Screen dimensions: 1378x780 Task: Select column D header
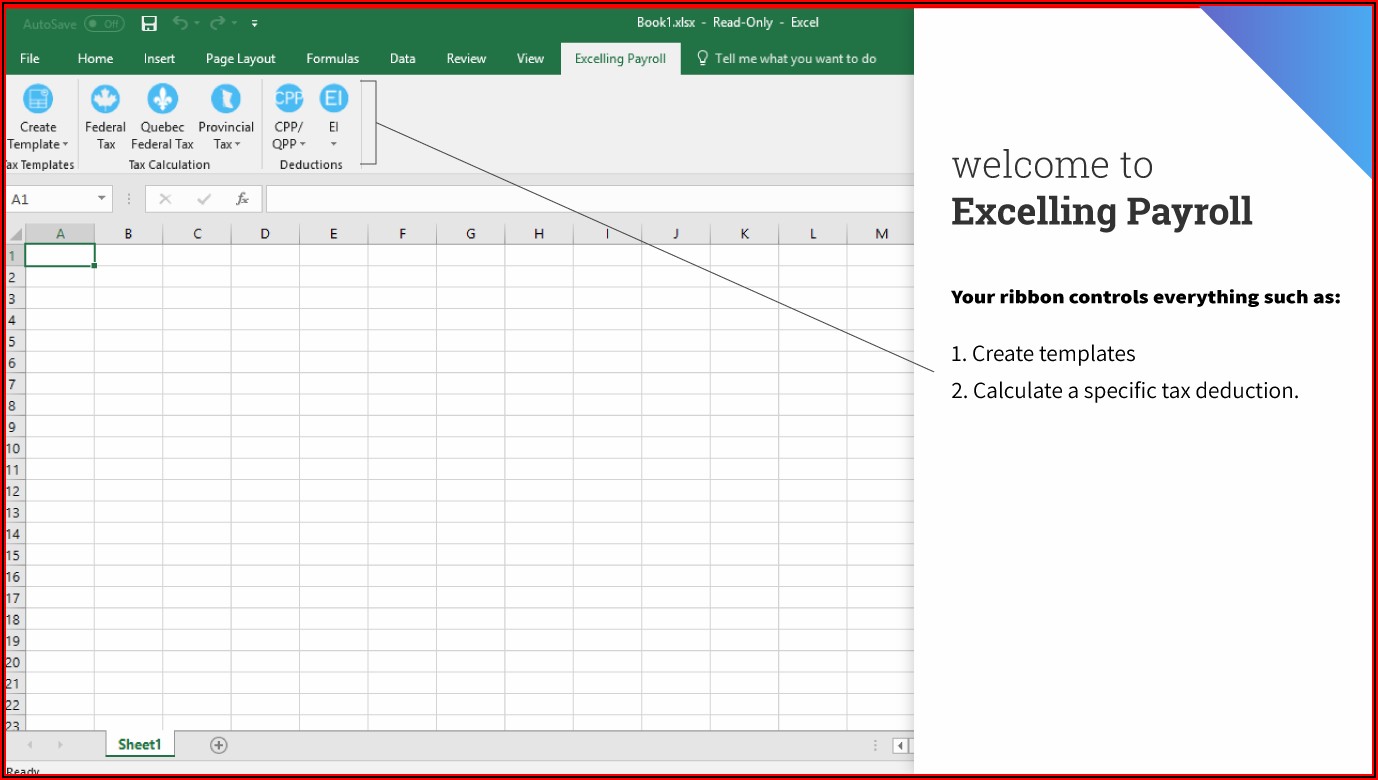coord(265,234)
